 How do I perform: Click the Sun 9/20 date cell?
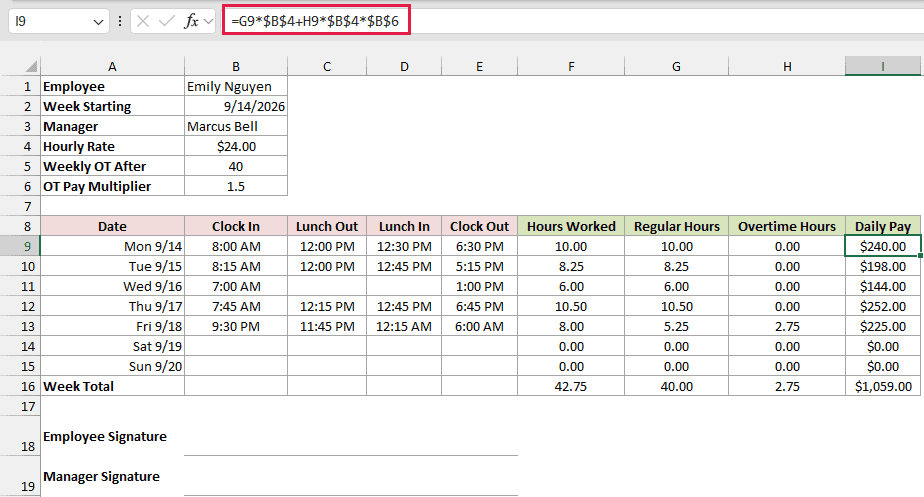[x=112, y=366]
